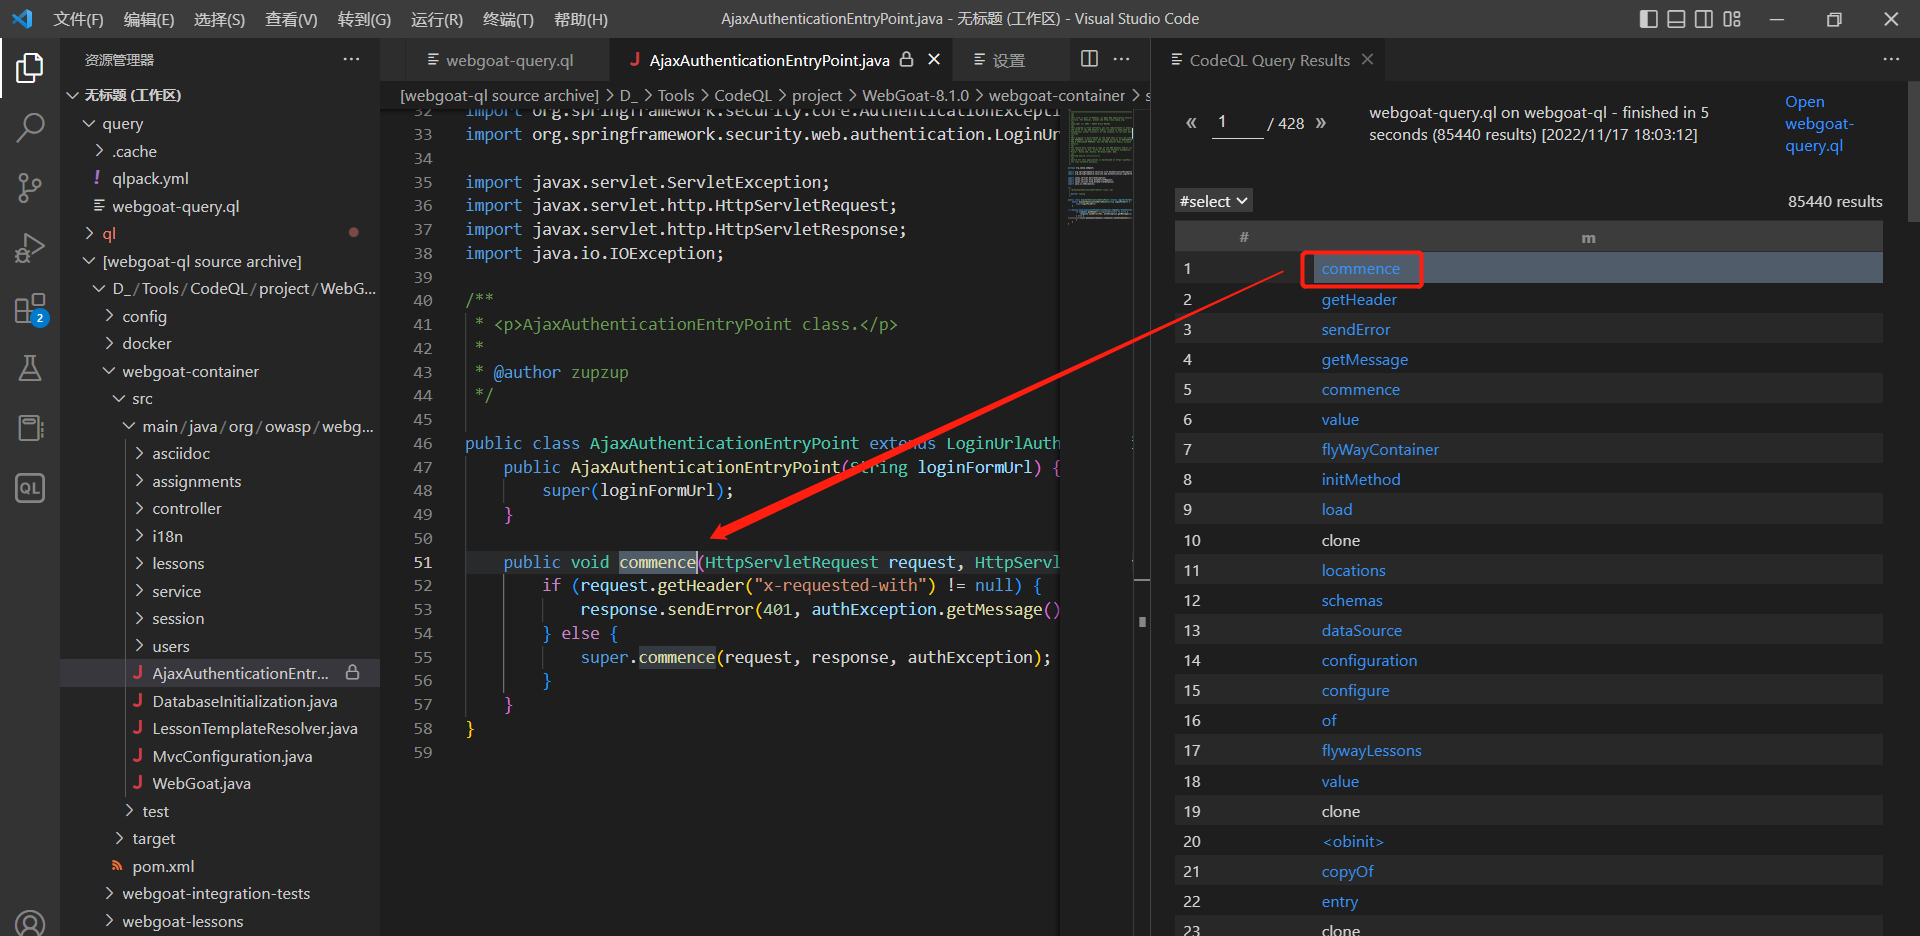Collapse the webgoat-container folder
Screen dimensions: 1920x936
[x=110, y=371]
